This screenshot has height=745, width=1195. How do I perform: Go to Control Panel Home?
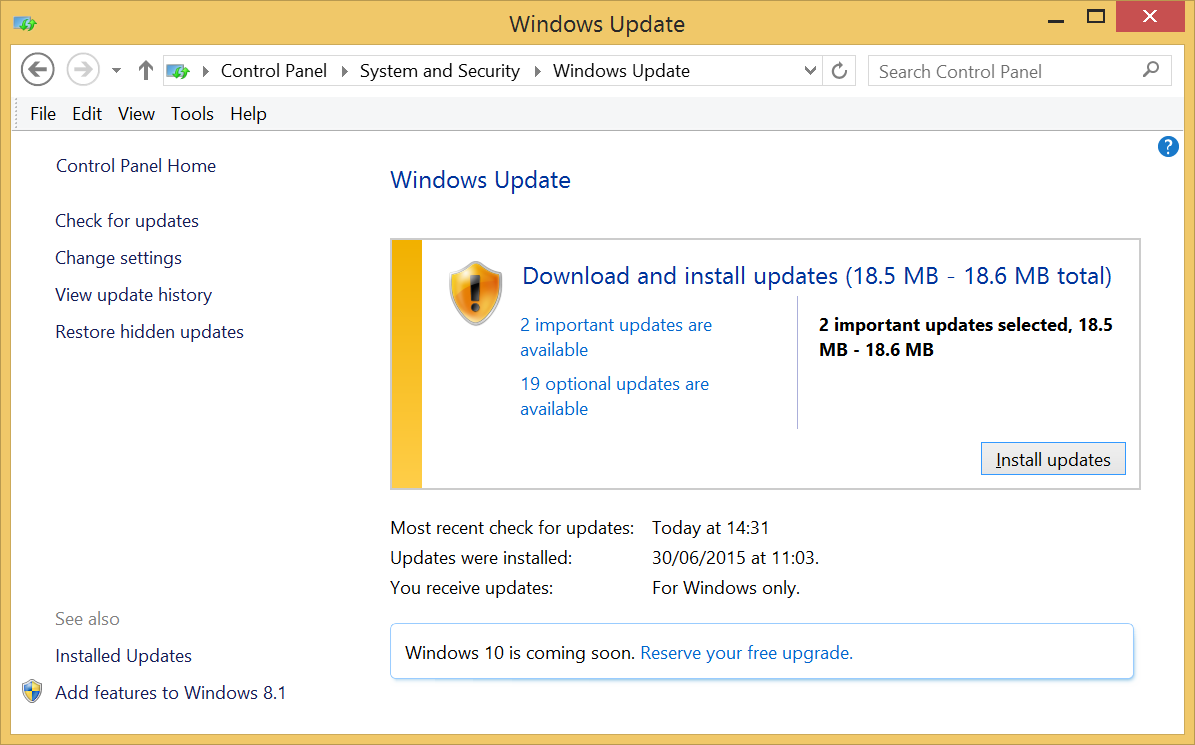click(x=136, y=165)
